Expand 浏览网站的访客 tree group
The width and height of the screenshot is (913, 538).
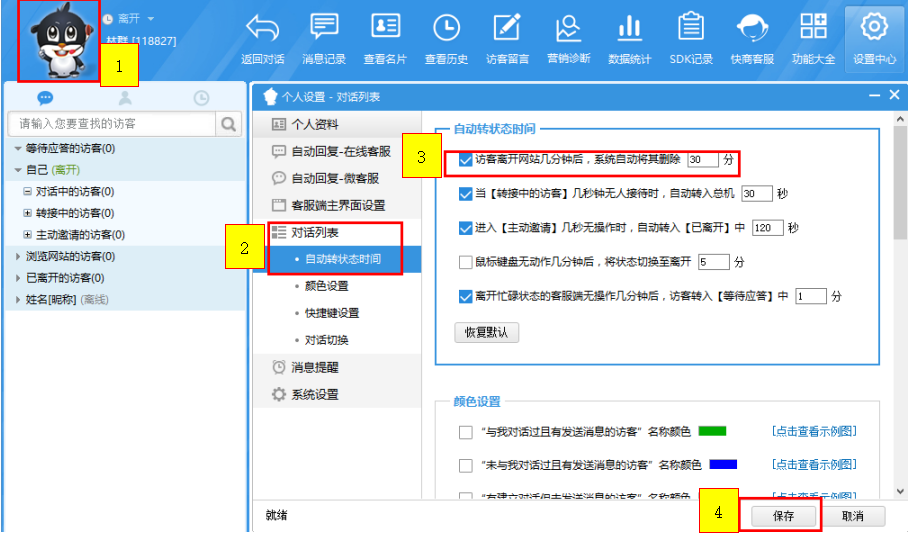18,257
